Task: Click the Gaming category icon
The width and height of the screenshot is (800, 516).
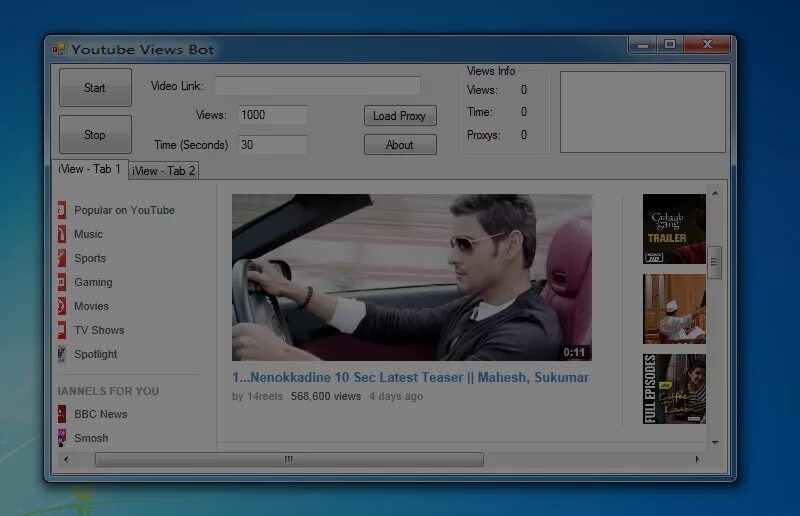Action: [62, 282]
